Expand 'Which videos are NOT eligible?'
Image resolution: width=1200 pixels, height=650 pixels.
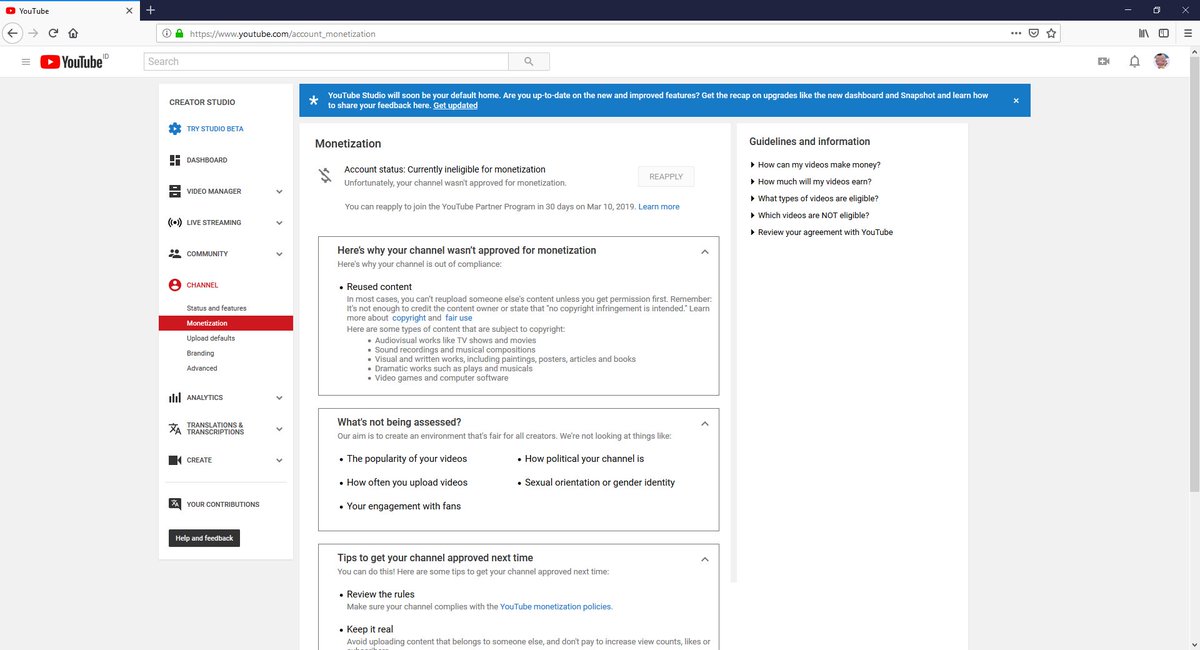809,215
